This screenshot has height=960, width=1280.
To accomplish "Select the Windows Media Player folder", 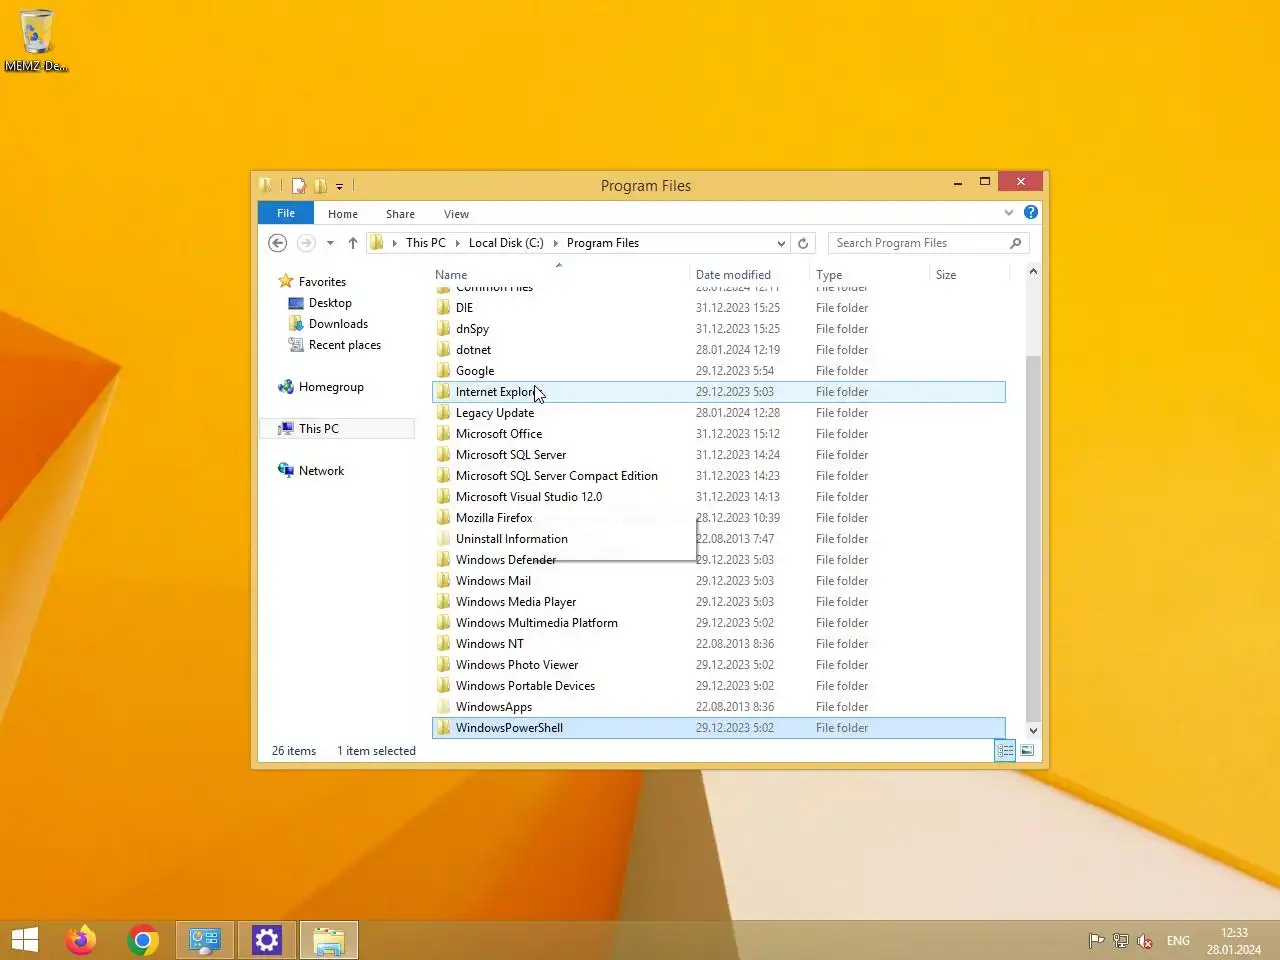I will [718, 602].
